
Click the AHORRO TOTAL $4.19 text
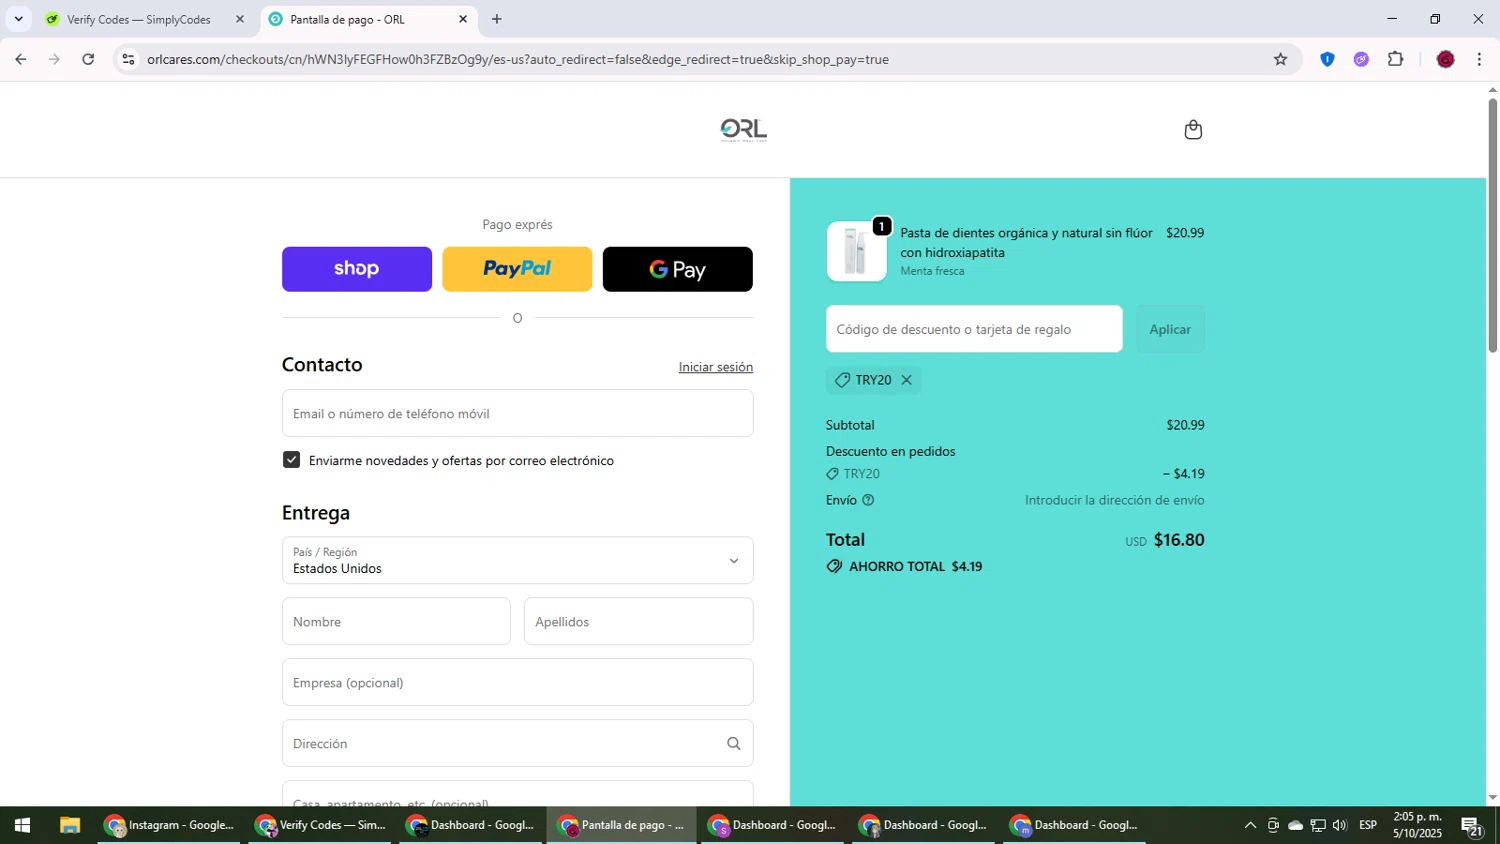[x=915, y=566]
